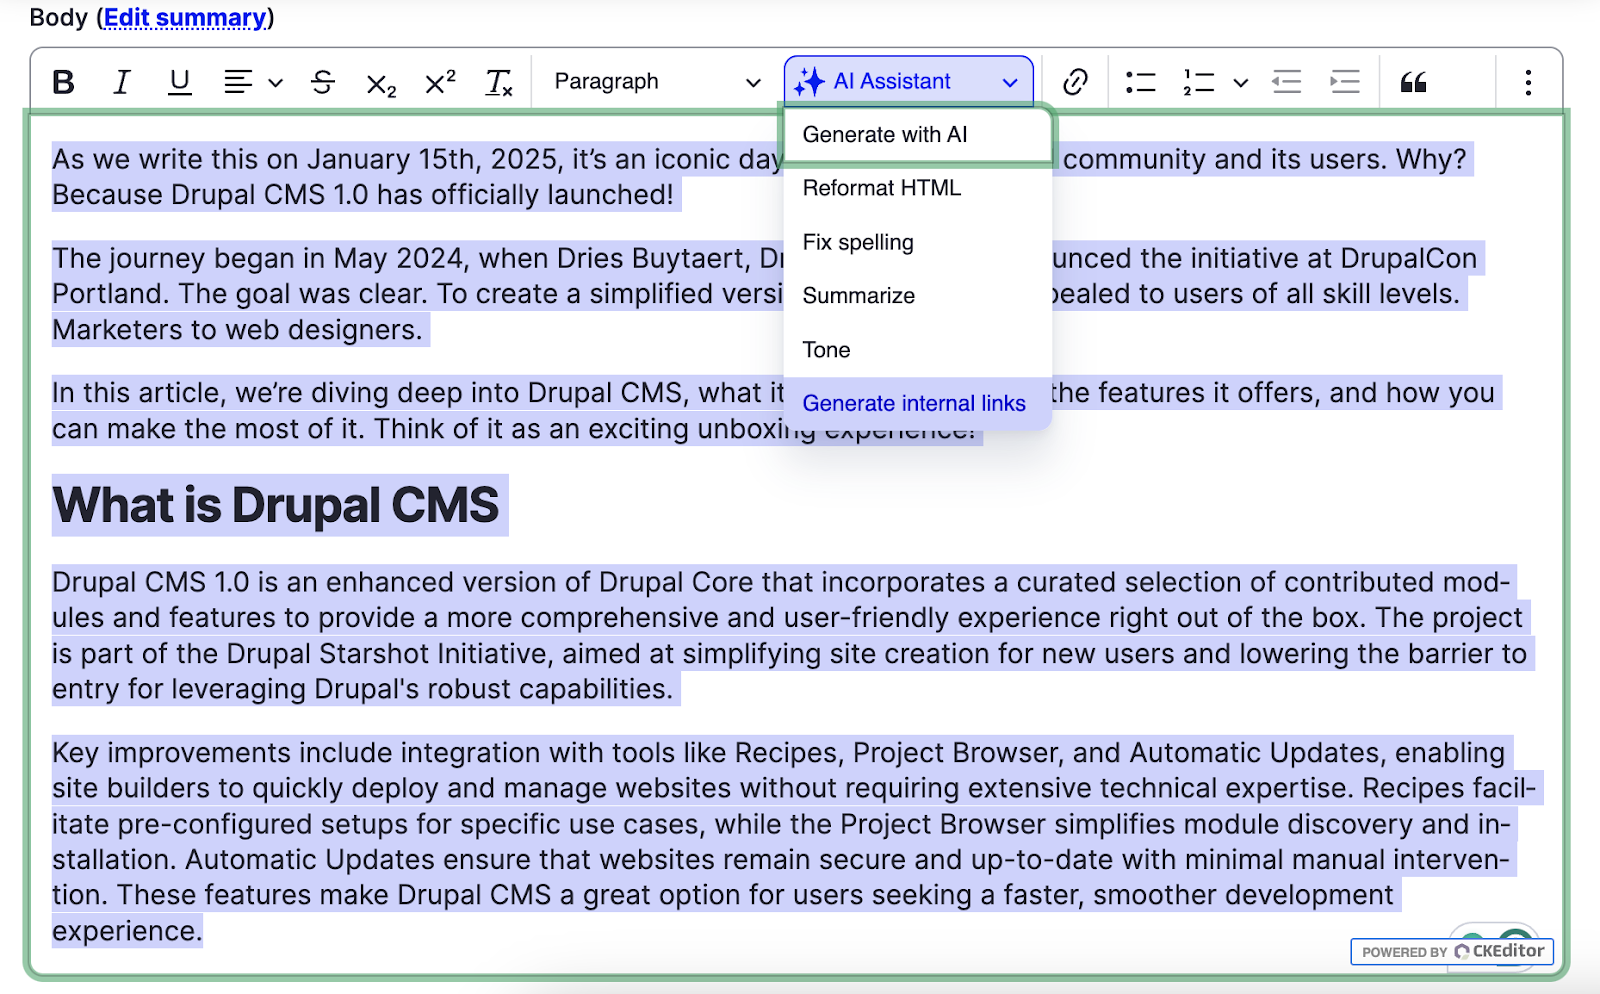This screenshot has width=1600, height=994.
Task: Choose the Tone option
Action: [x=918, y=350]
